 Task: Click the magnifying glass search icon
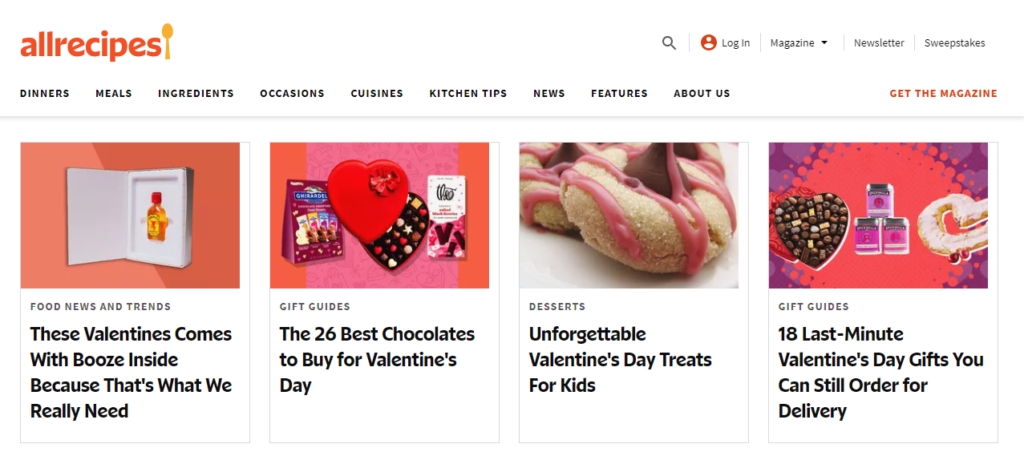(x=669, y=43)
